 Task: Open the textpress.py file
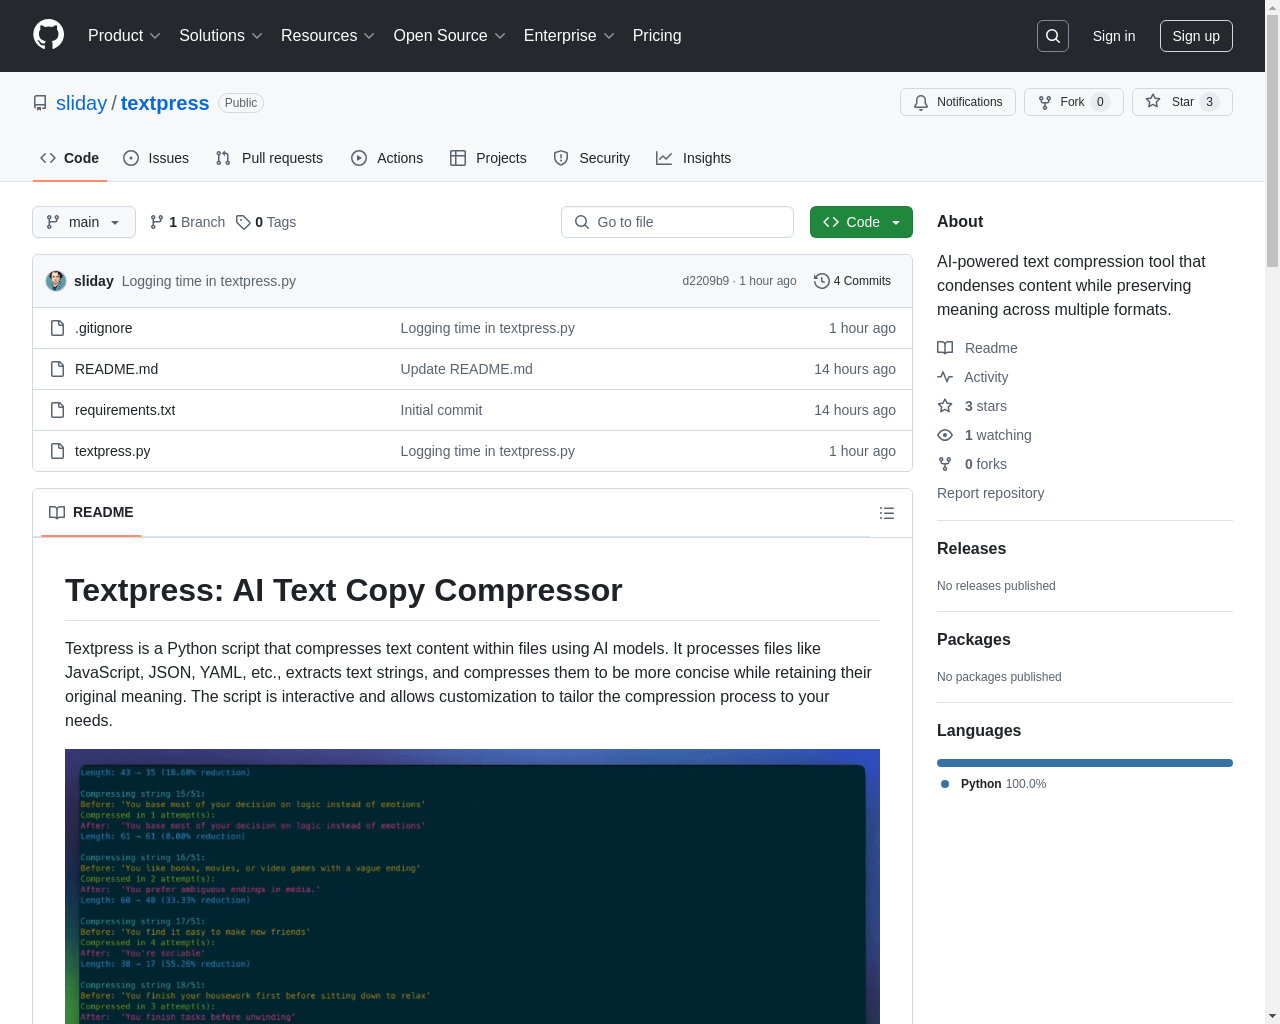tap(113, 451)
